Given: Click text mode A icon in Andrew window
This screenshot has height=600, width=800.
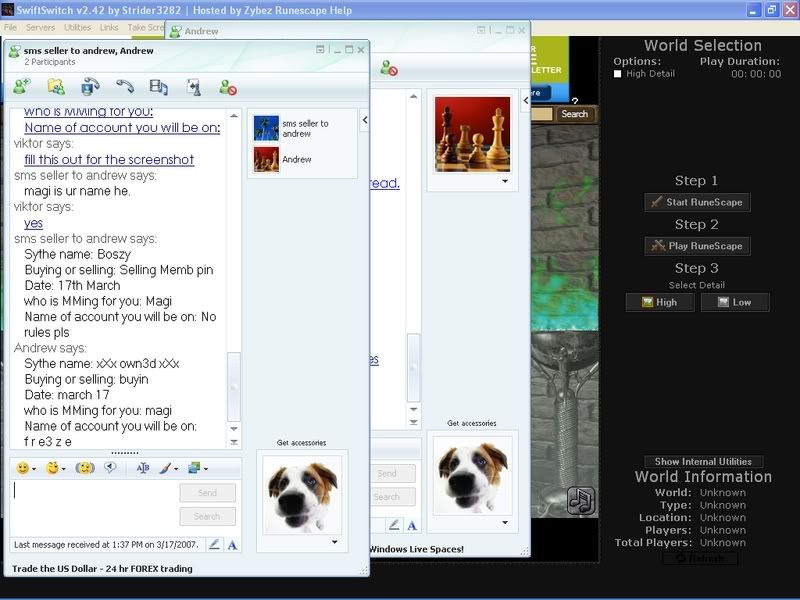Looking at the screenshot, I should 412,525.
